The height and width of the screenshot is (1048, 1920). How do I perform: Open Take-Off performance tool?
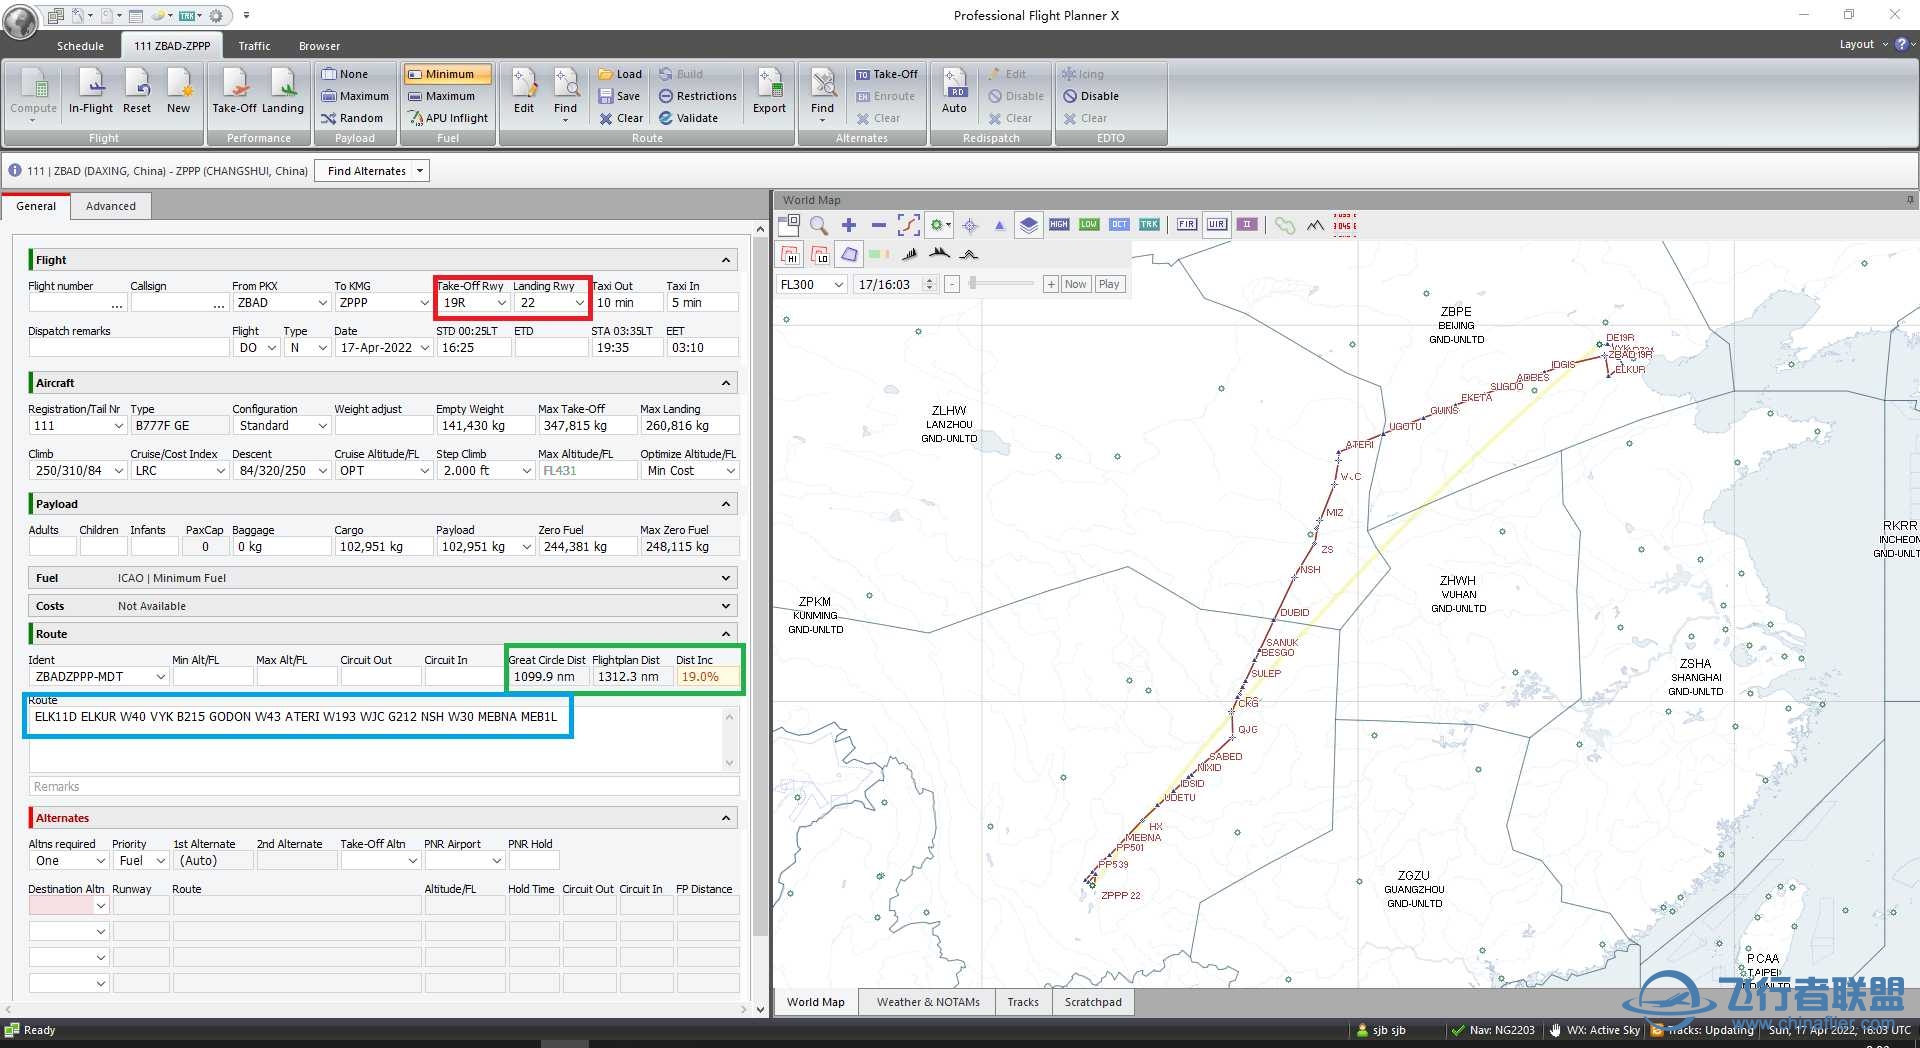point(234,91)
